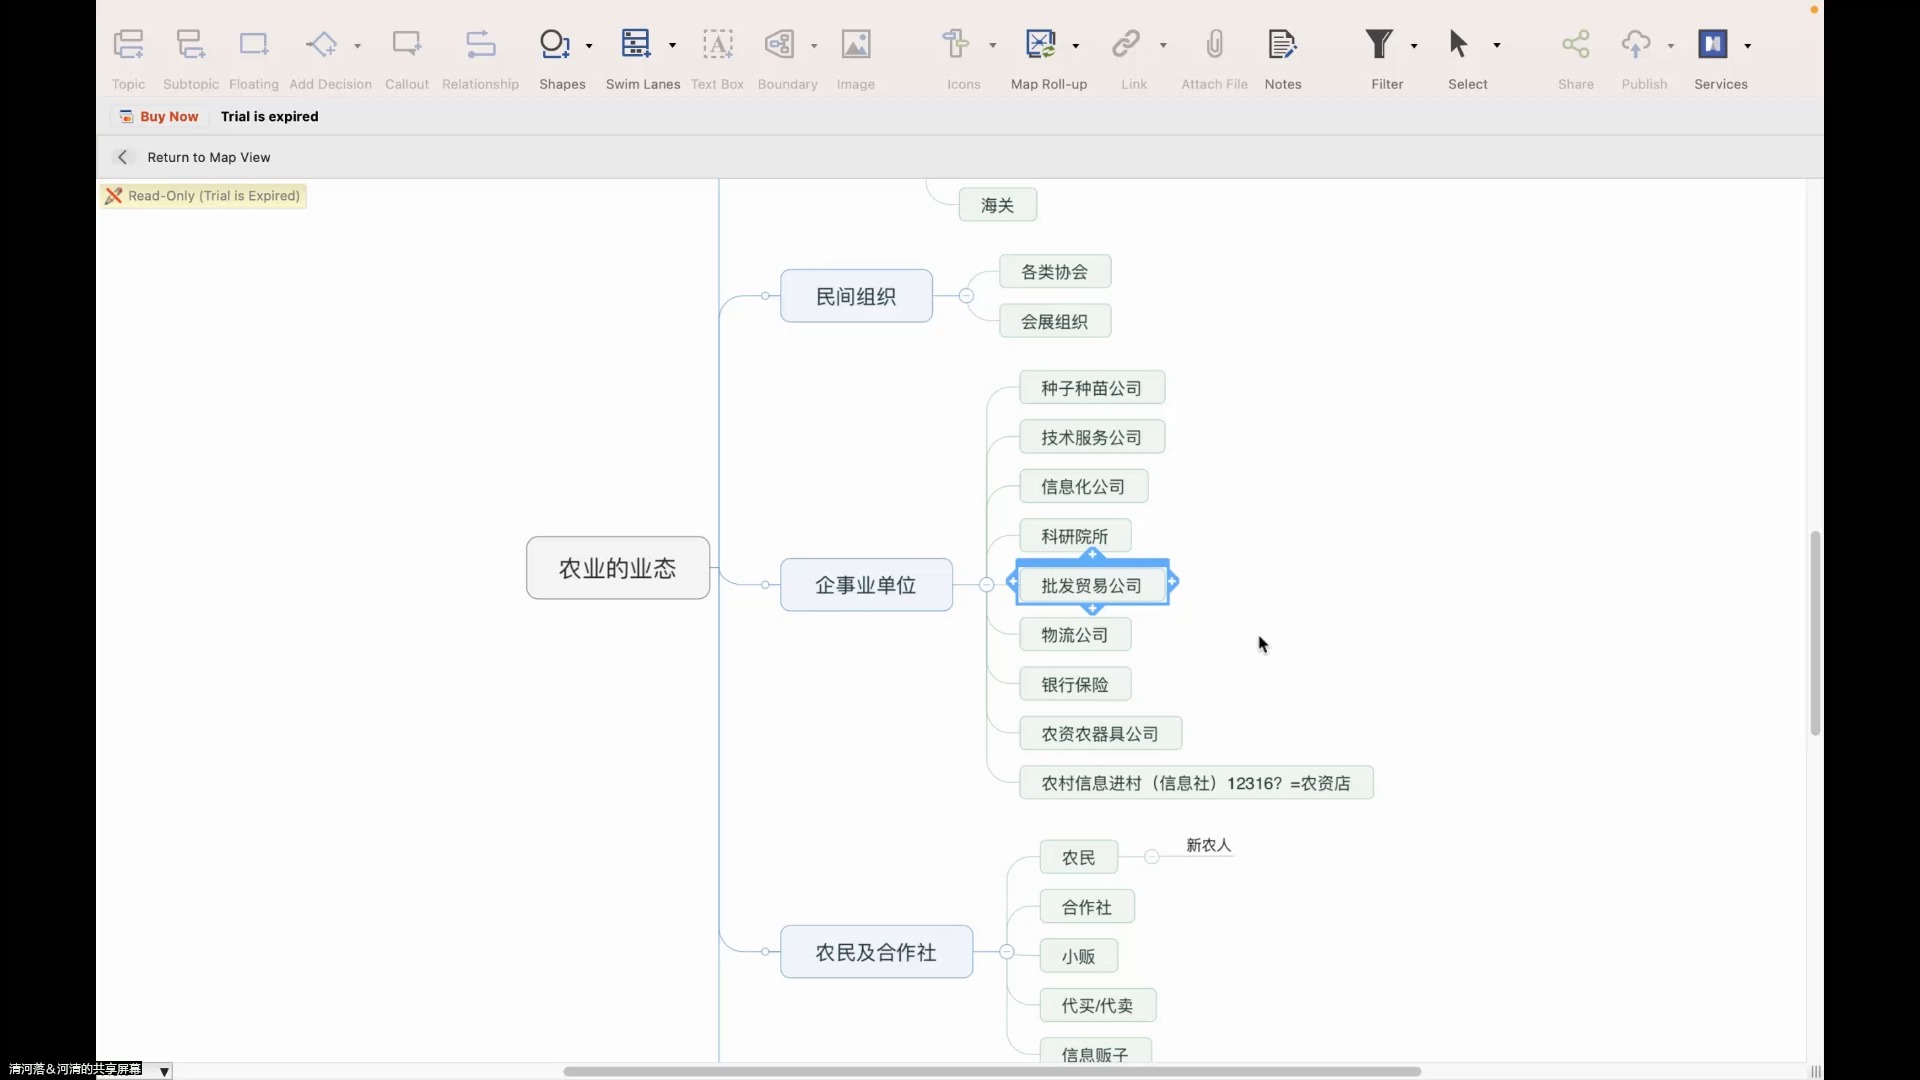Screen dimensions: 1920x1080
Task: Click the horizontal scrollbar thumb
Action: (x=992, y=1071)
